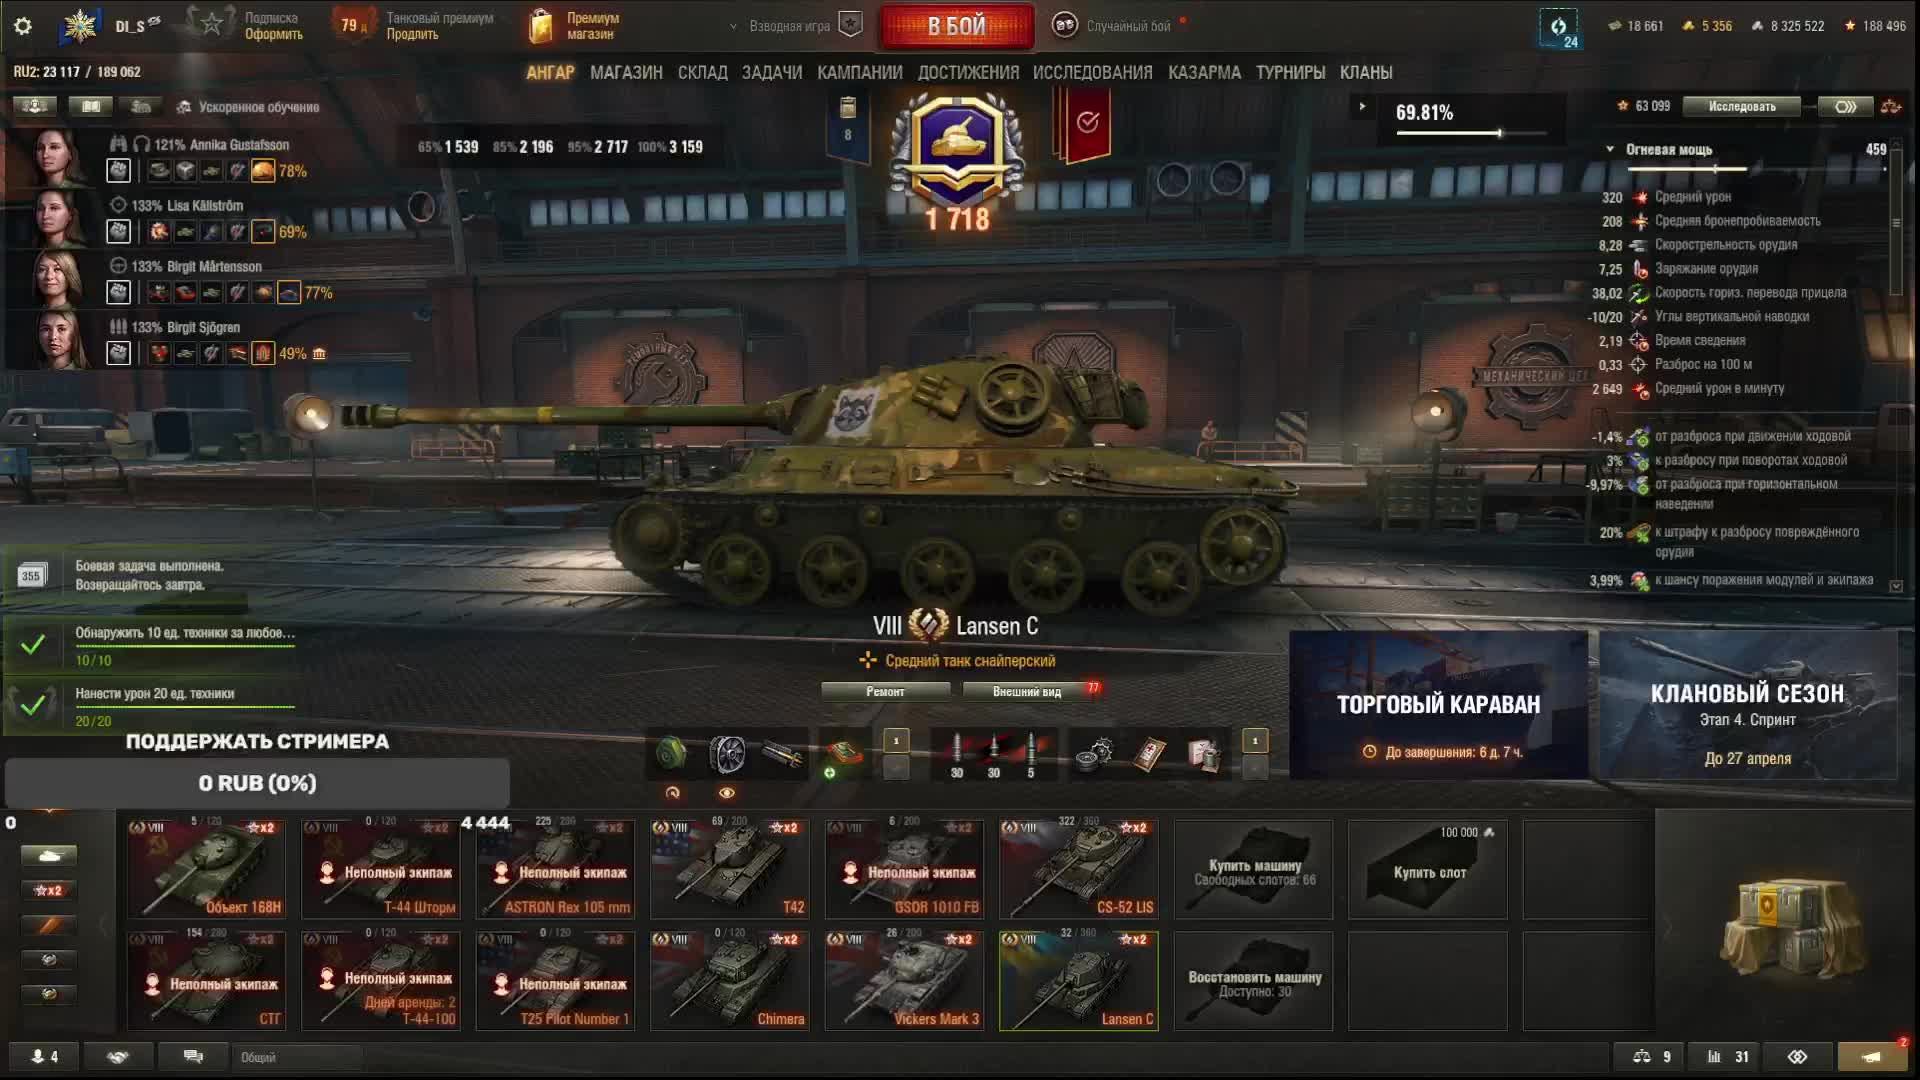Open the Premium shop gold icon
The width and height of the screenshot is (1920, 1080).
click(x=540, y=26)
